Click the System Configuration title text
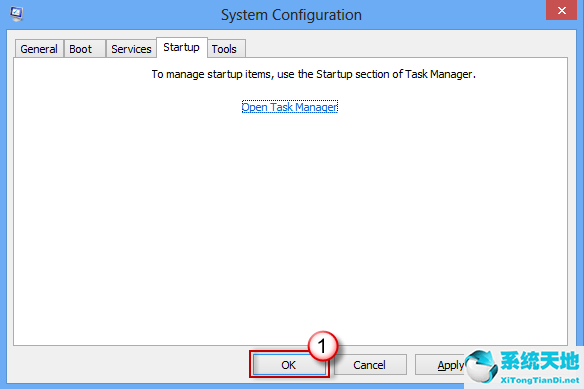The image size is (584, 389). click(291, 15)
